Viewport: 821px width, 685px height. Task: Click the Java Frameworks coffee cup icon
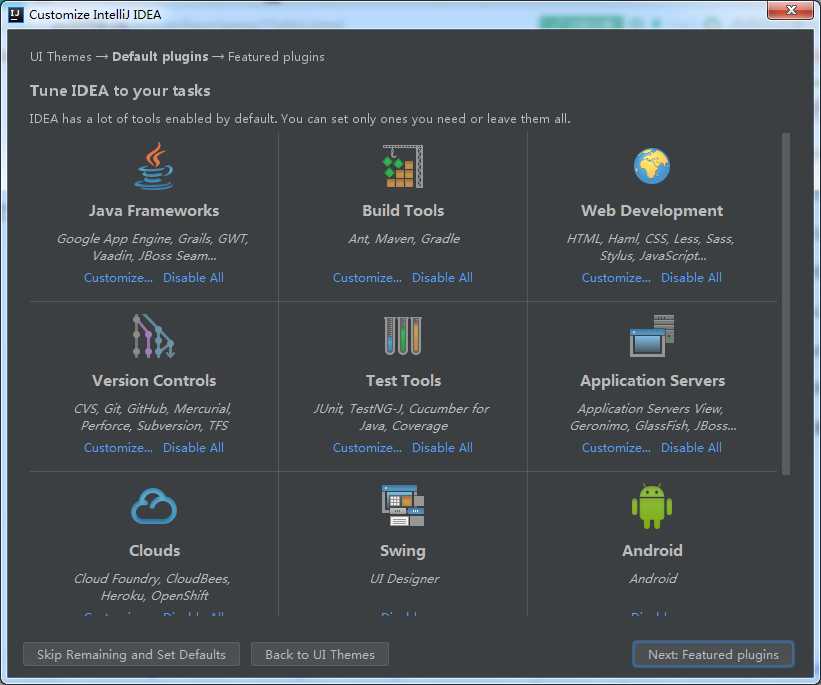click(x=153, y=167)
